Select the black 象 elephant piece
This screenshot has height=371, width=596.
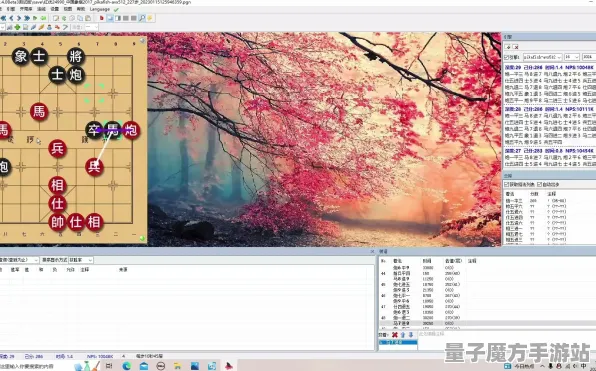click(x=21, y=56)
